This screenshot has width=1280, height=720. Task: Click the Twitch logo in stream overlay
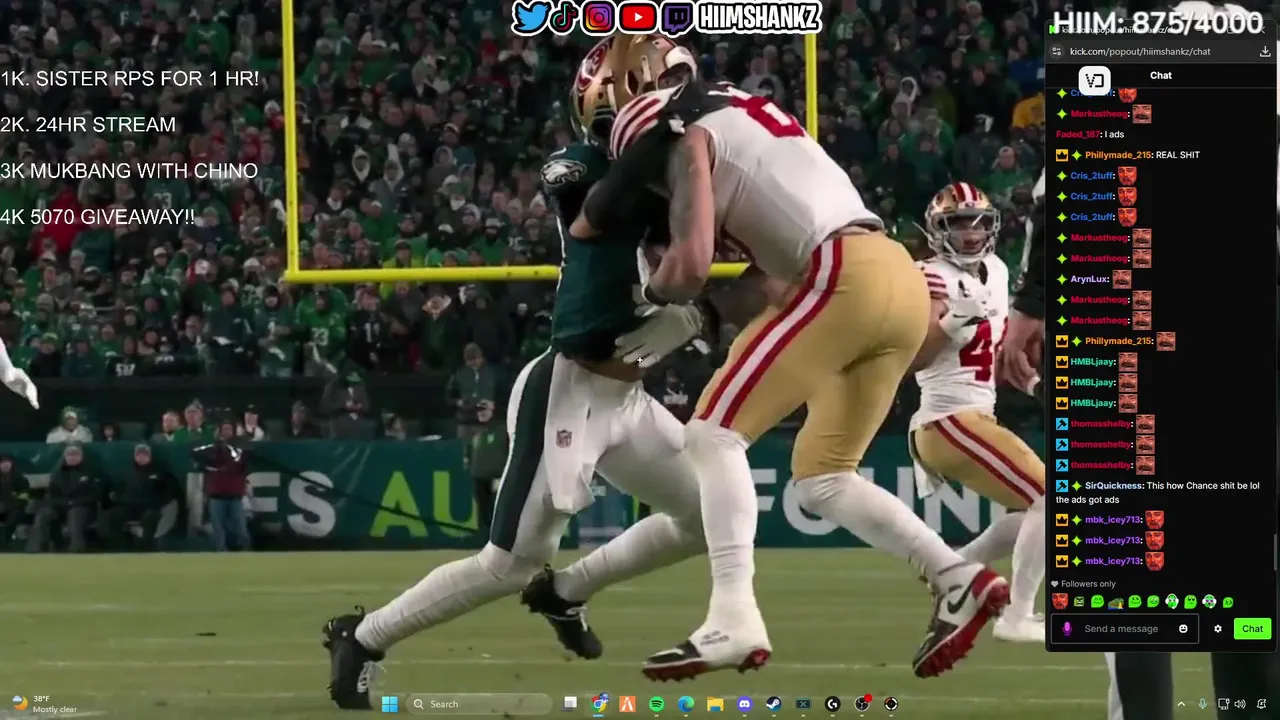tap(676, 18)
